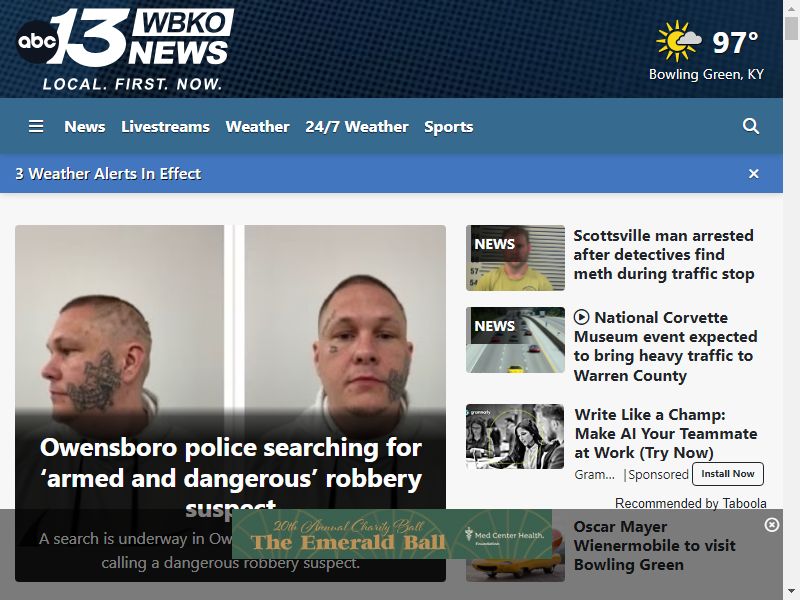The height and width of the screenshot is (600, 800).
Task: Close the Emerald Ball ad overlay
Action: [x=772, y=524]
